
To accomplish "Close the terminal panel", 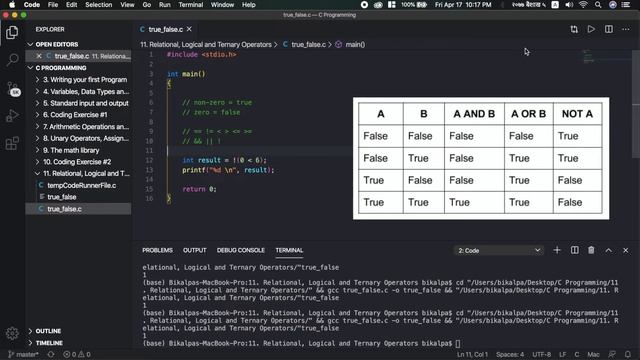I will [x=626, y=250].
